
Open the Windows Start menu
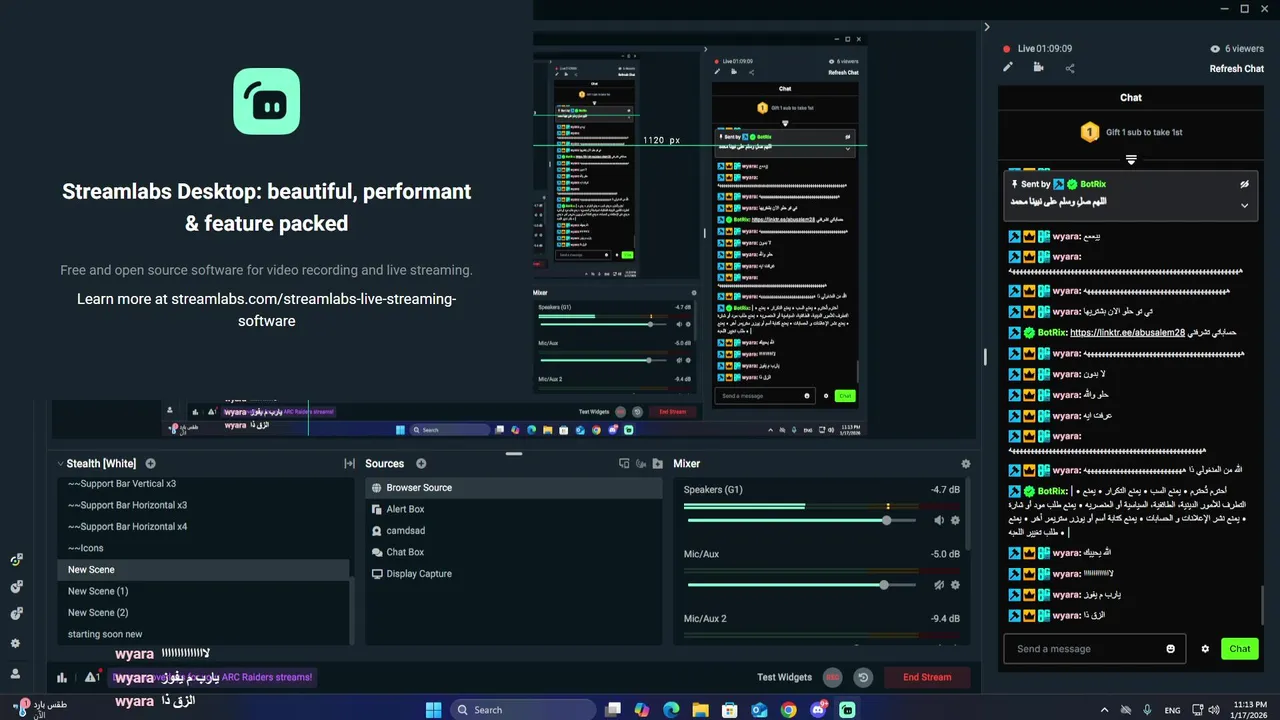[x=433, y=710]
